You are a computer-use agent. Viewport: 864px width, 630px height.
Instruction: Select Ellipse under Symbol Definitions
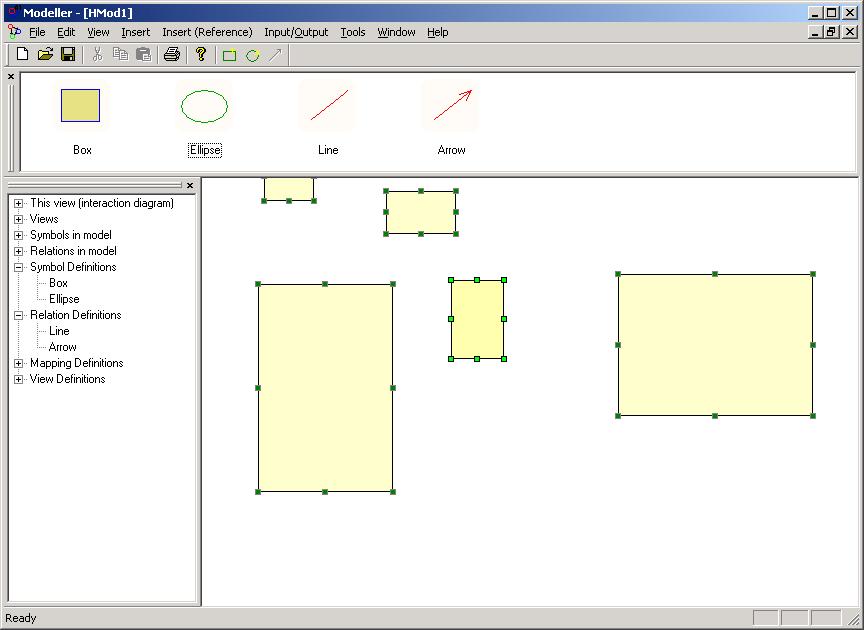(64, 299)
